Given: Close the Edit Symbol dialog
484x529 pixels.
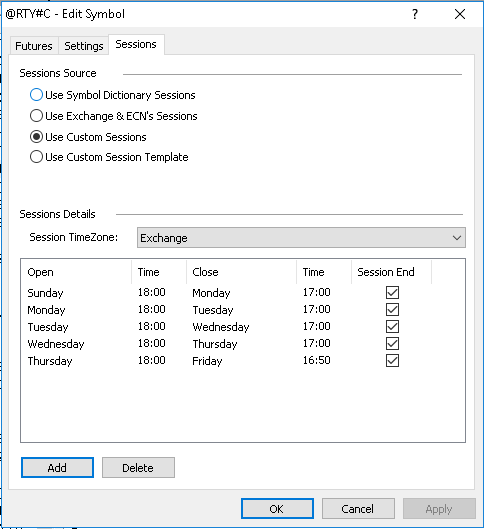Looking at the screenshot, I should tap(460, 14).
